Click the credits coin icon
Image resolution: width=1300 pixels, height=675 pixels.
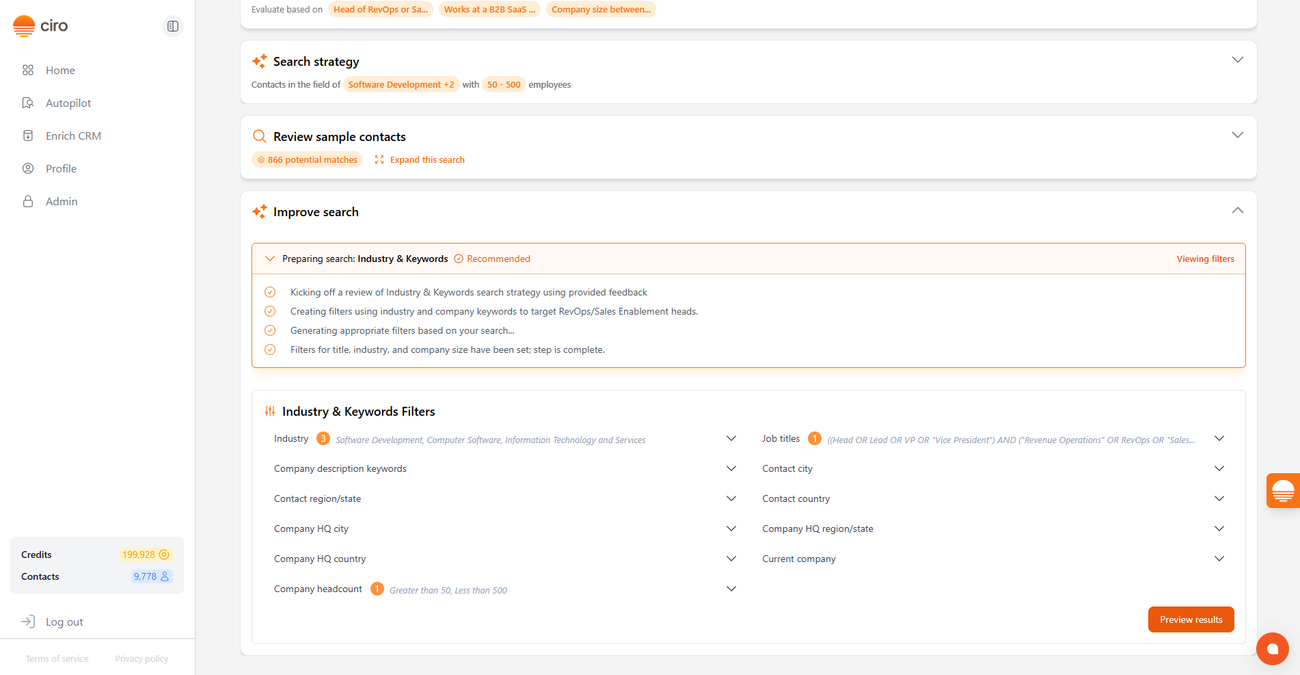(165, 554)
